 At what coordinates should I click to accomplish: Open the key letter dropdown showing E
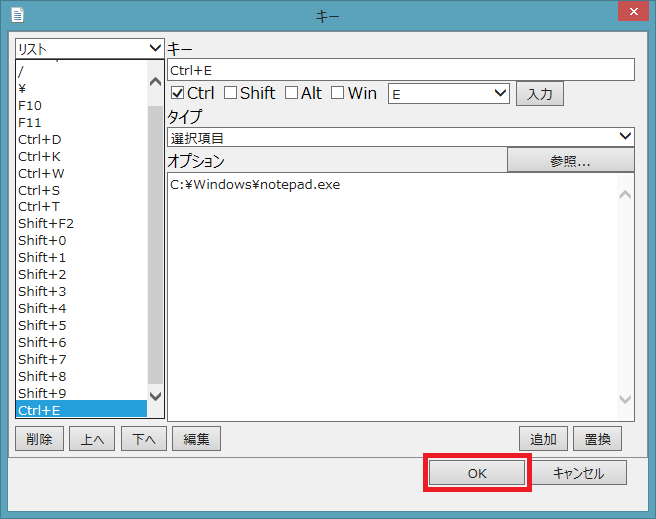tap(449, 93)
